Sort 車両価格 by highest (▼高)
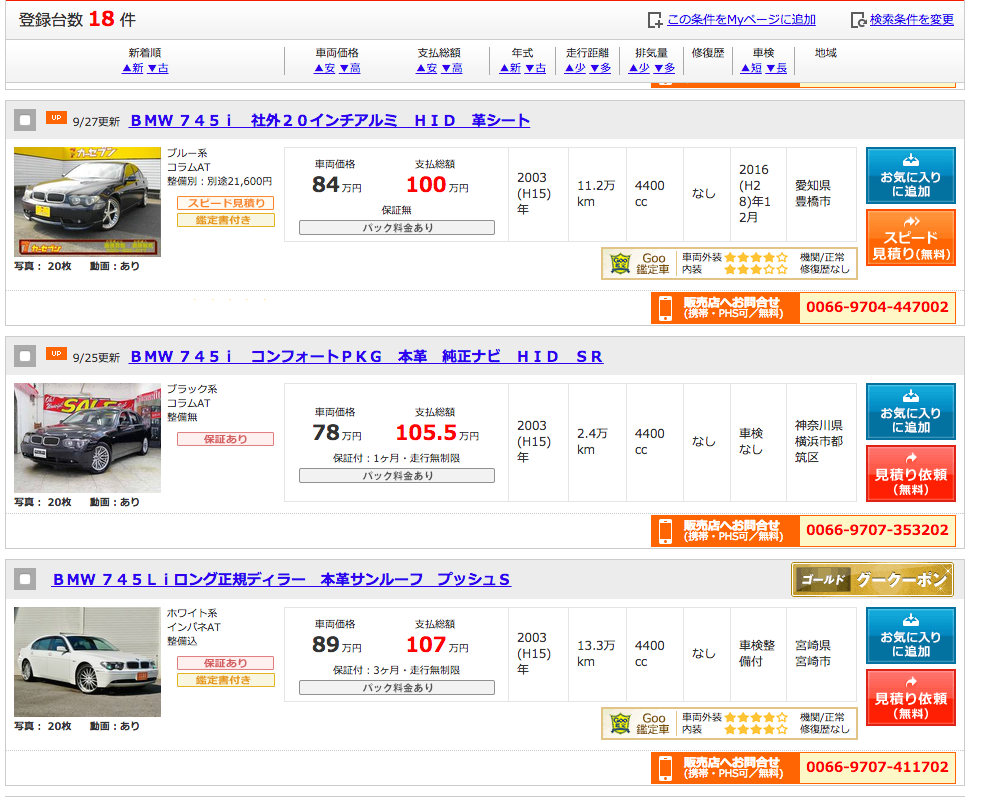988x797 pixels. (350, 68)
